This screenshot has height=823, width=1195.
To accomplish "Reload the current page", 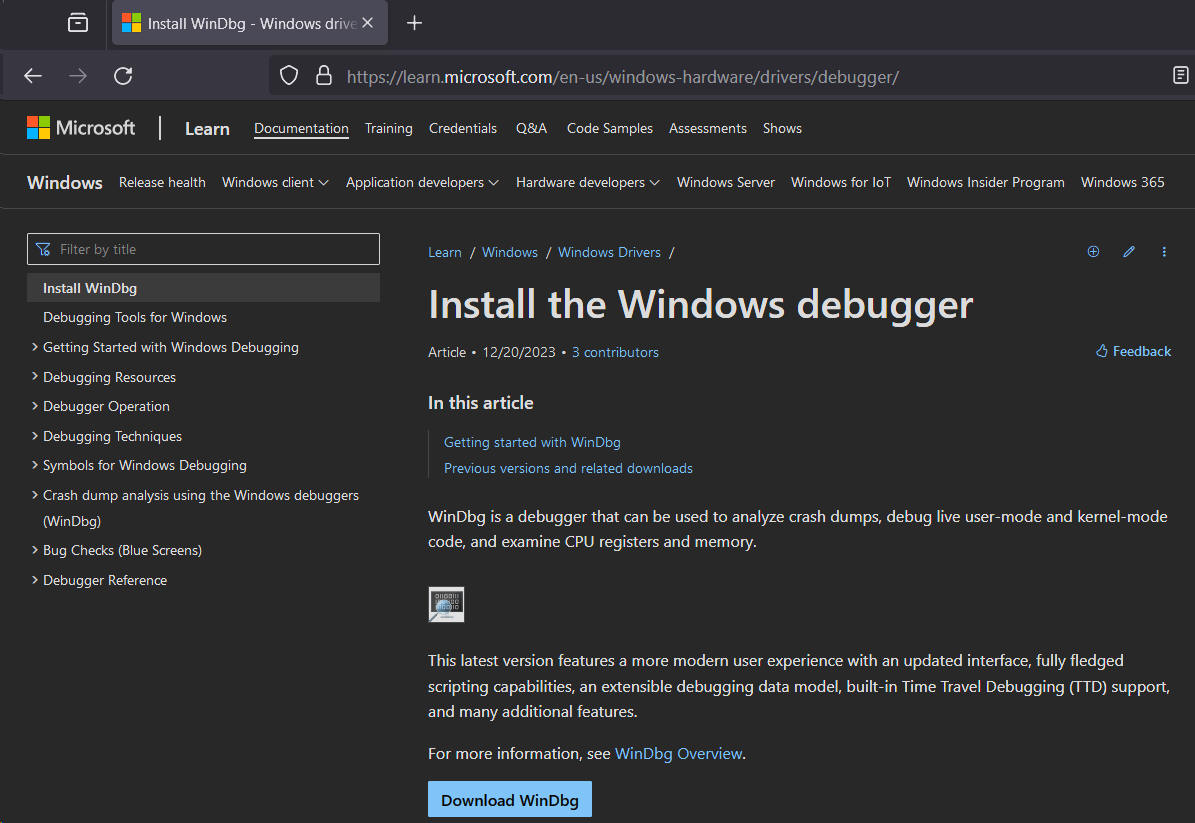I will [x=123, y=75].
